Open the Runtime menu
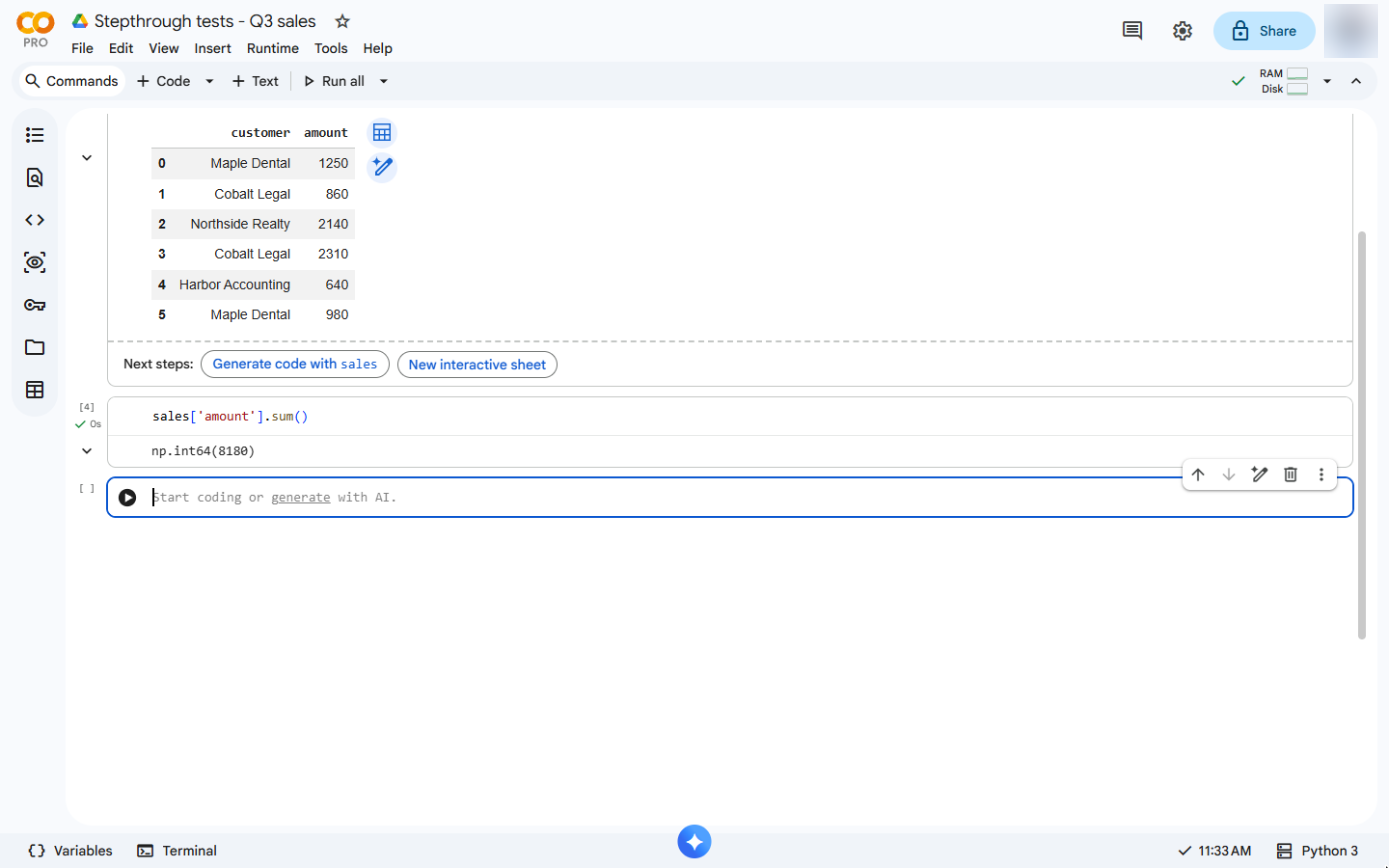This screenshot has height=868, width=1389. coord(273,48)
